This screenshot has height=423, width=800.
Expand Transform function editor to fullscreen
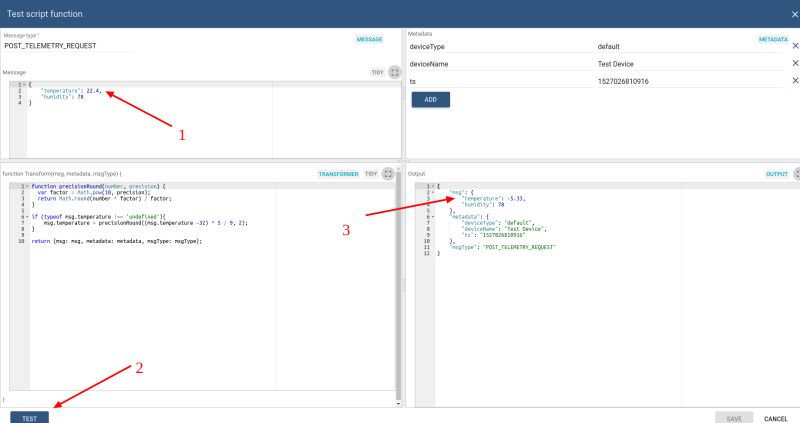point(388,174)
